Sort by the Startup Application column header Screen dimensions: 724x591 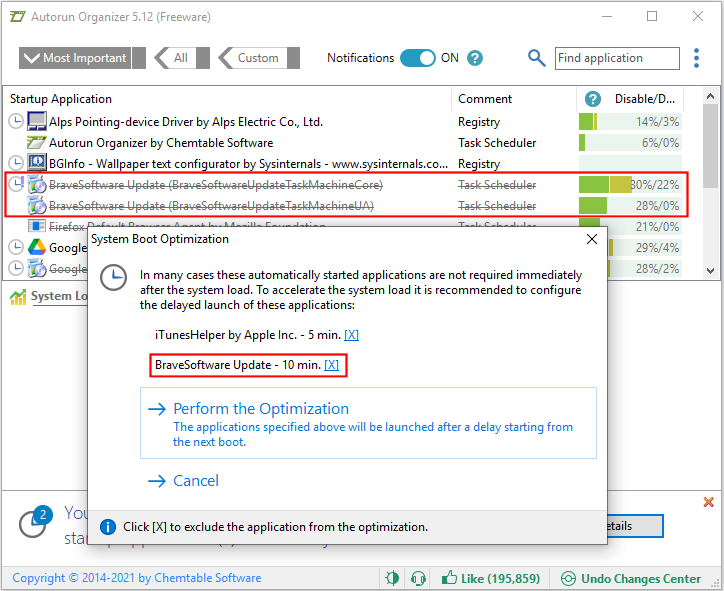click(61, 99)
